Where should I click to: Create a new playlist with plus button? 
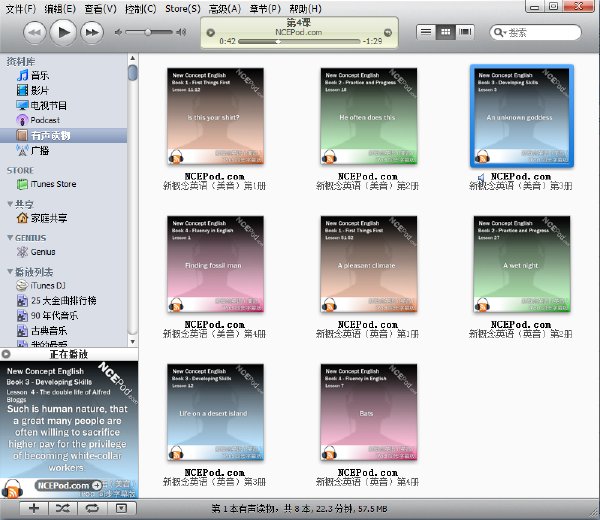pos(34,508)
